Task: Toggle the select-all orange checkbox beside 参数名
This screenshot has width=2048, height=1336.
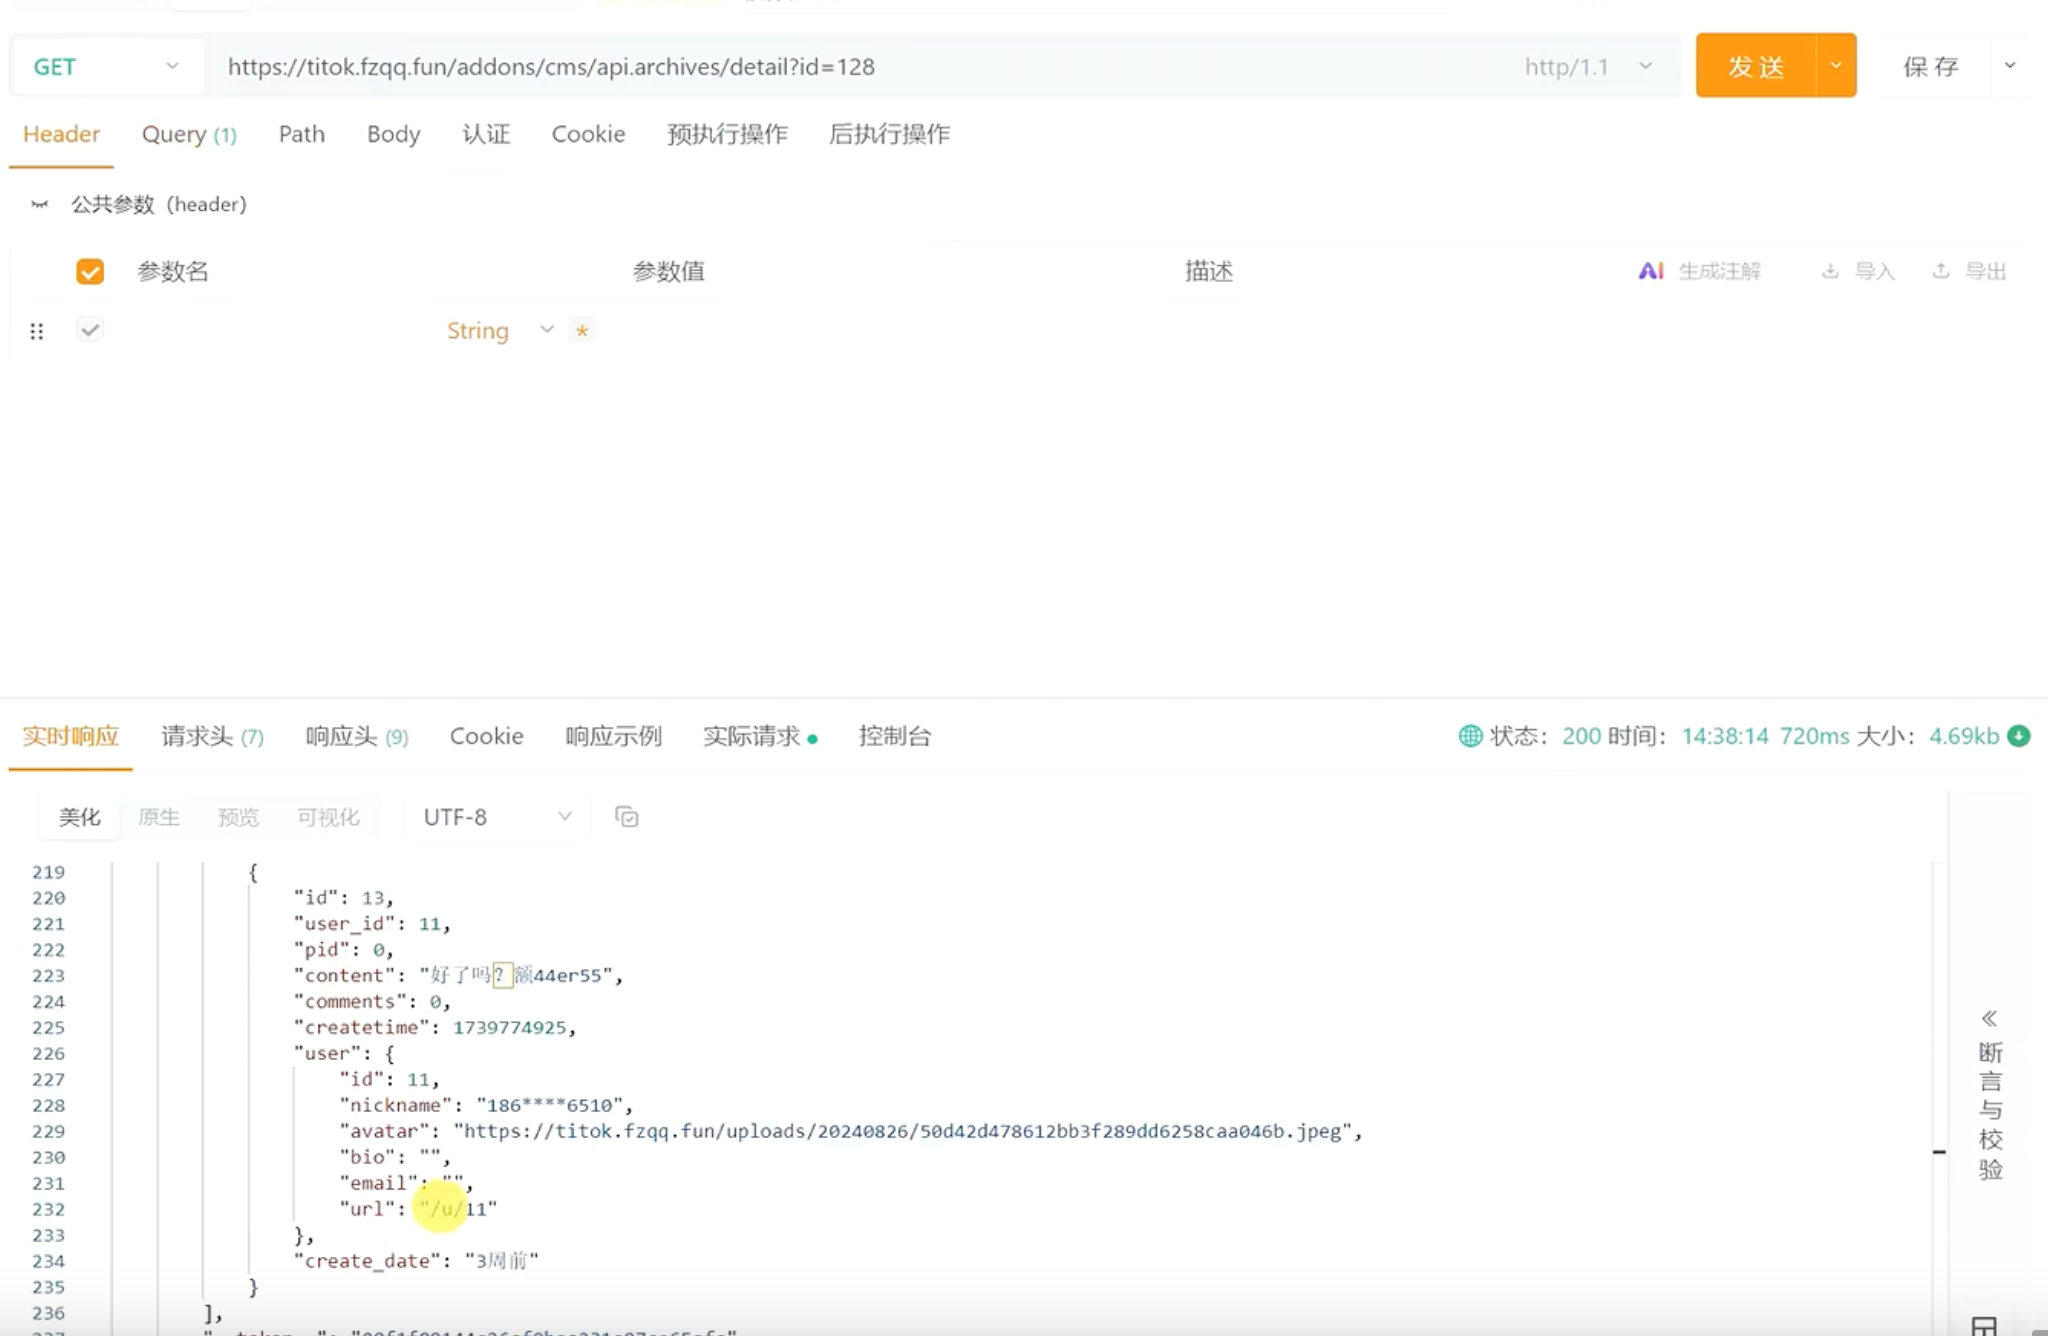Action: coord(90,271)
